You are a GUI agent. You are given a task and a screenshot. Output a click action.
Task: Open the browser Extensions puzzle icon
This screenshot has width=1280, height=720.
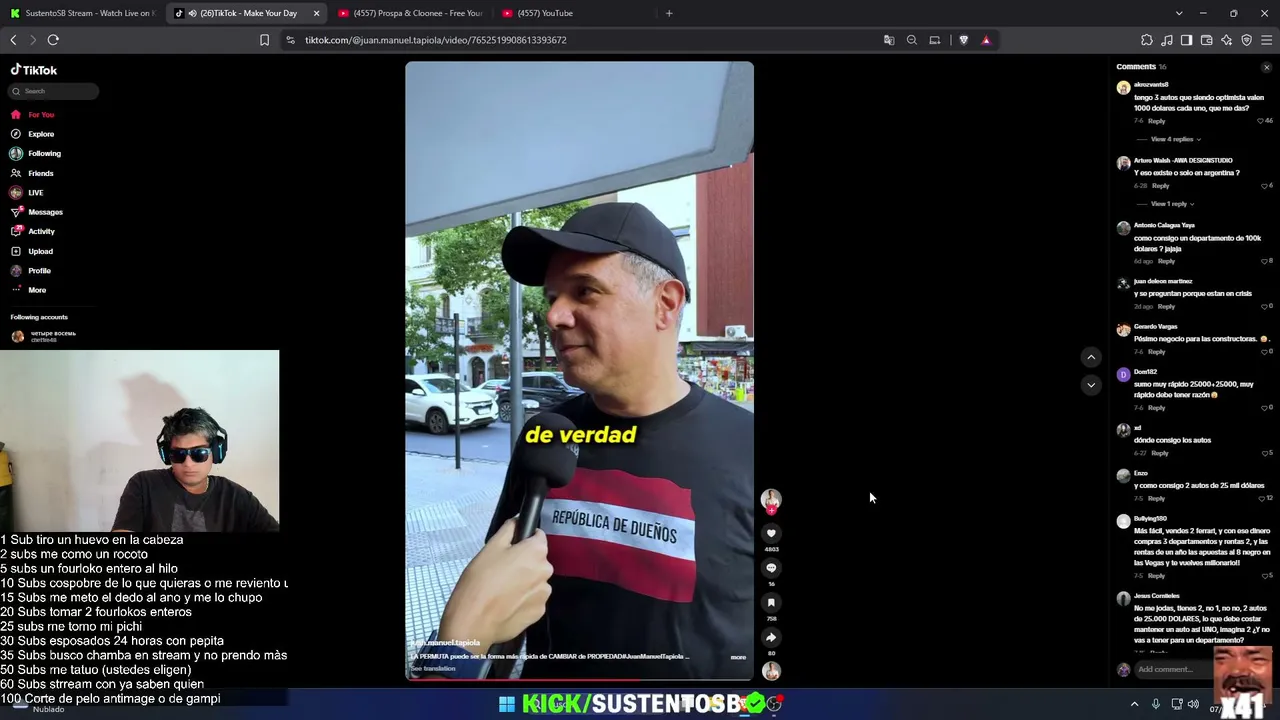1147,40
